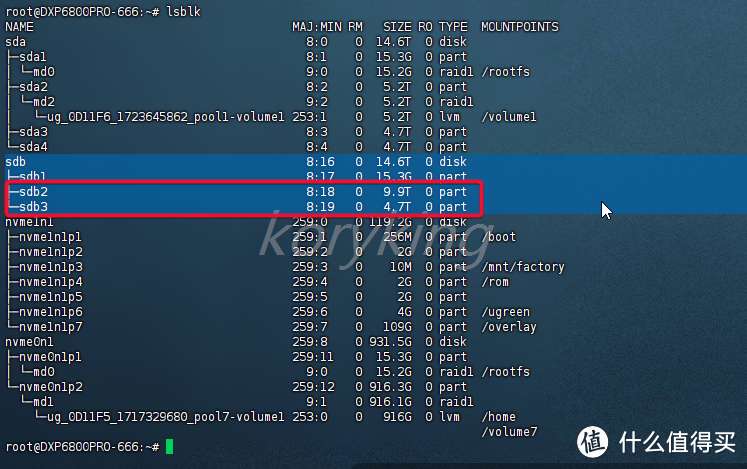Image resolution: width=747 pixels, height=469 pixels.
Task: Select the sdb2 partition name
Action: tap(33, 192)
